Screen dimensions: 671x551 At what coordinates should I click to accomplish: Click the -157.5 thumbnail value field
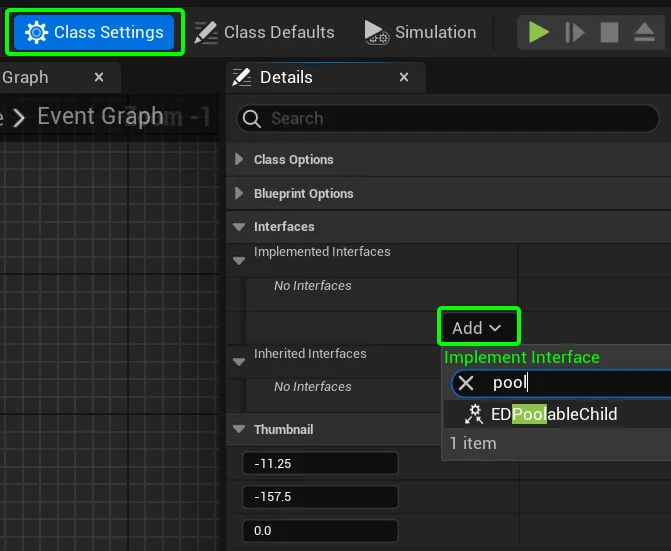[x=320, y=497]
